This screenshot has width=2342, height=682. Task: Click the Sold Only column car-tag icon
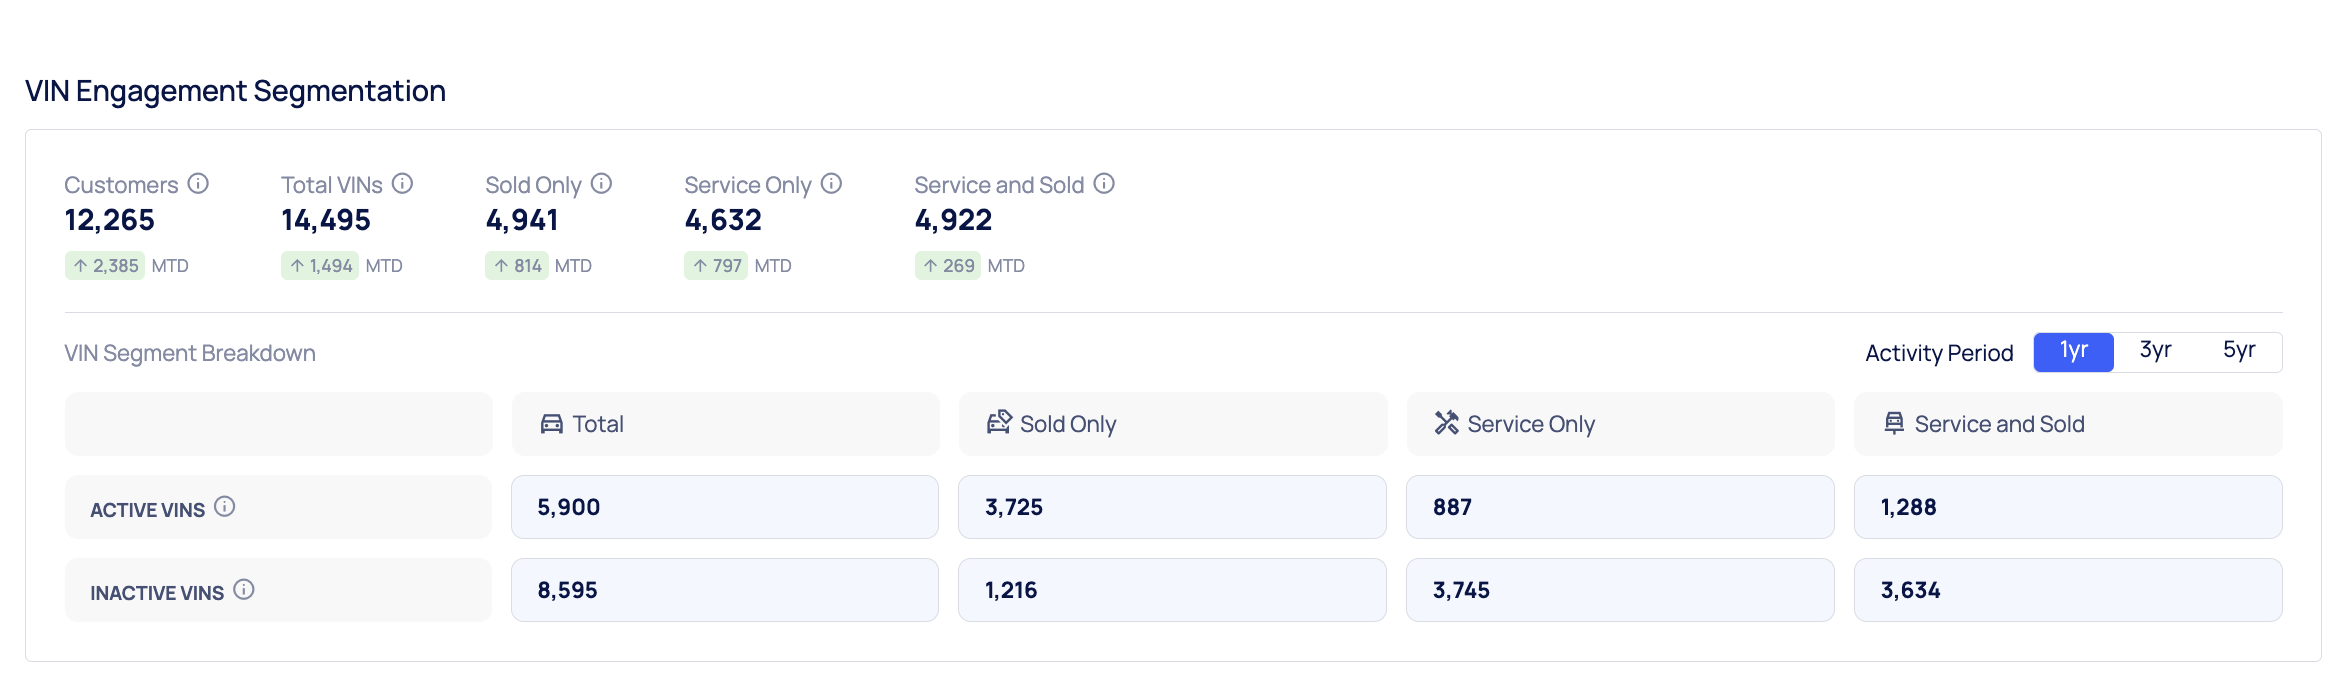(998, 423)
